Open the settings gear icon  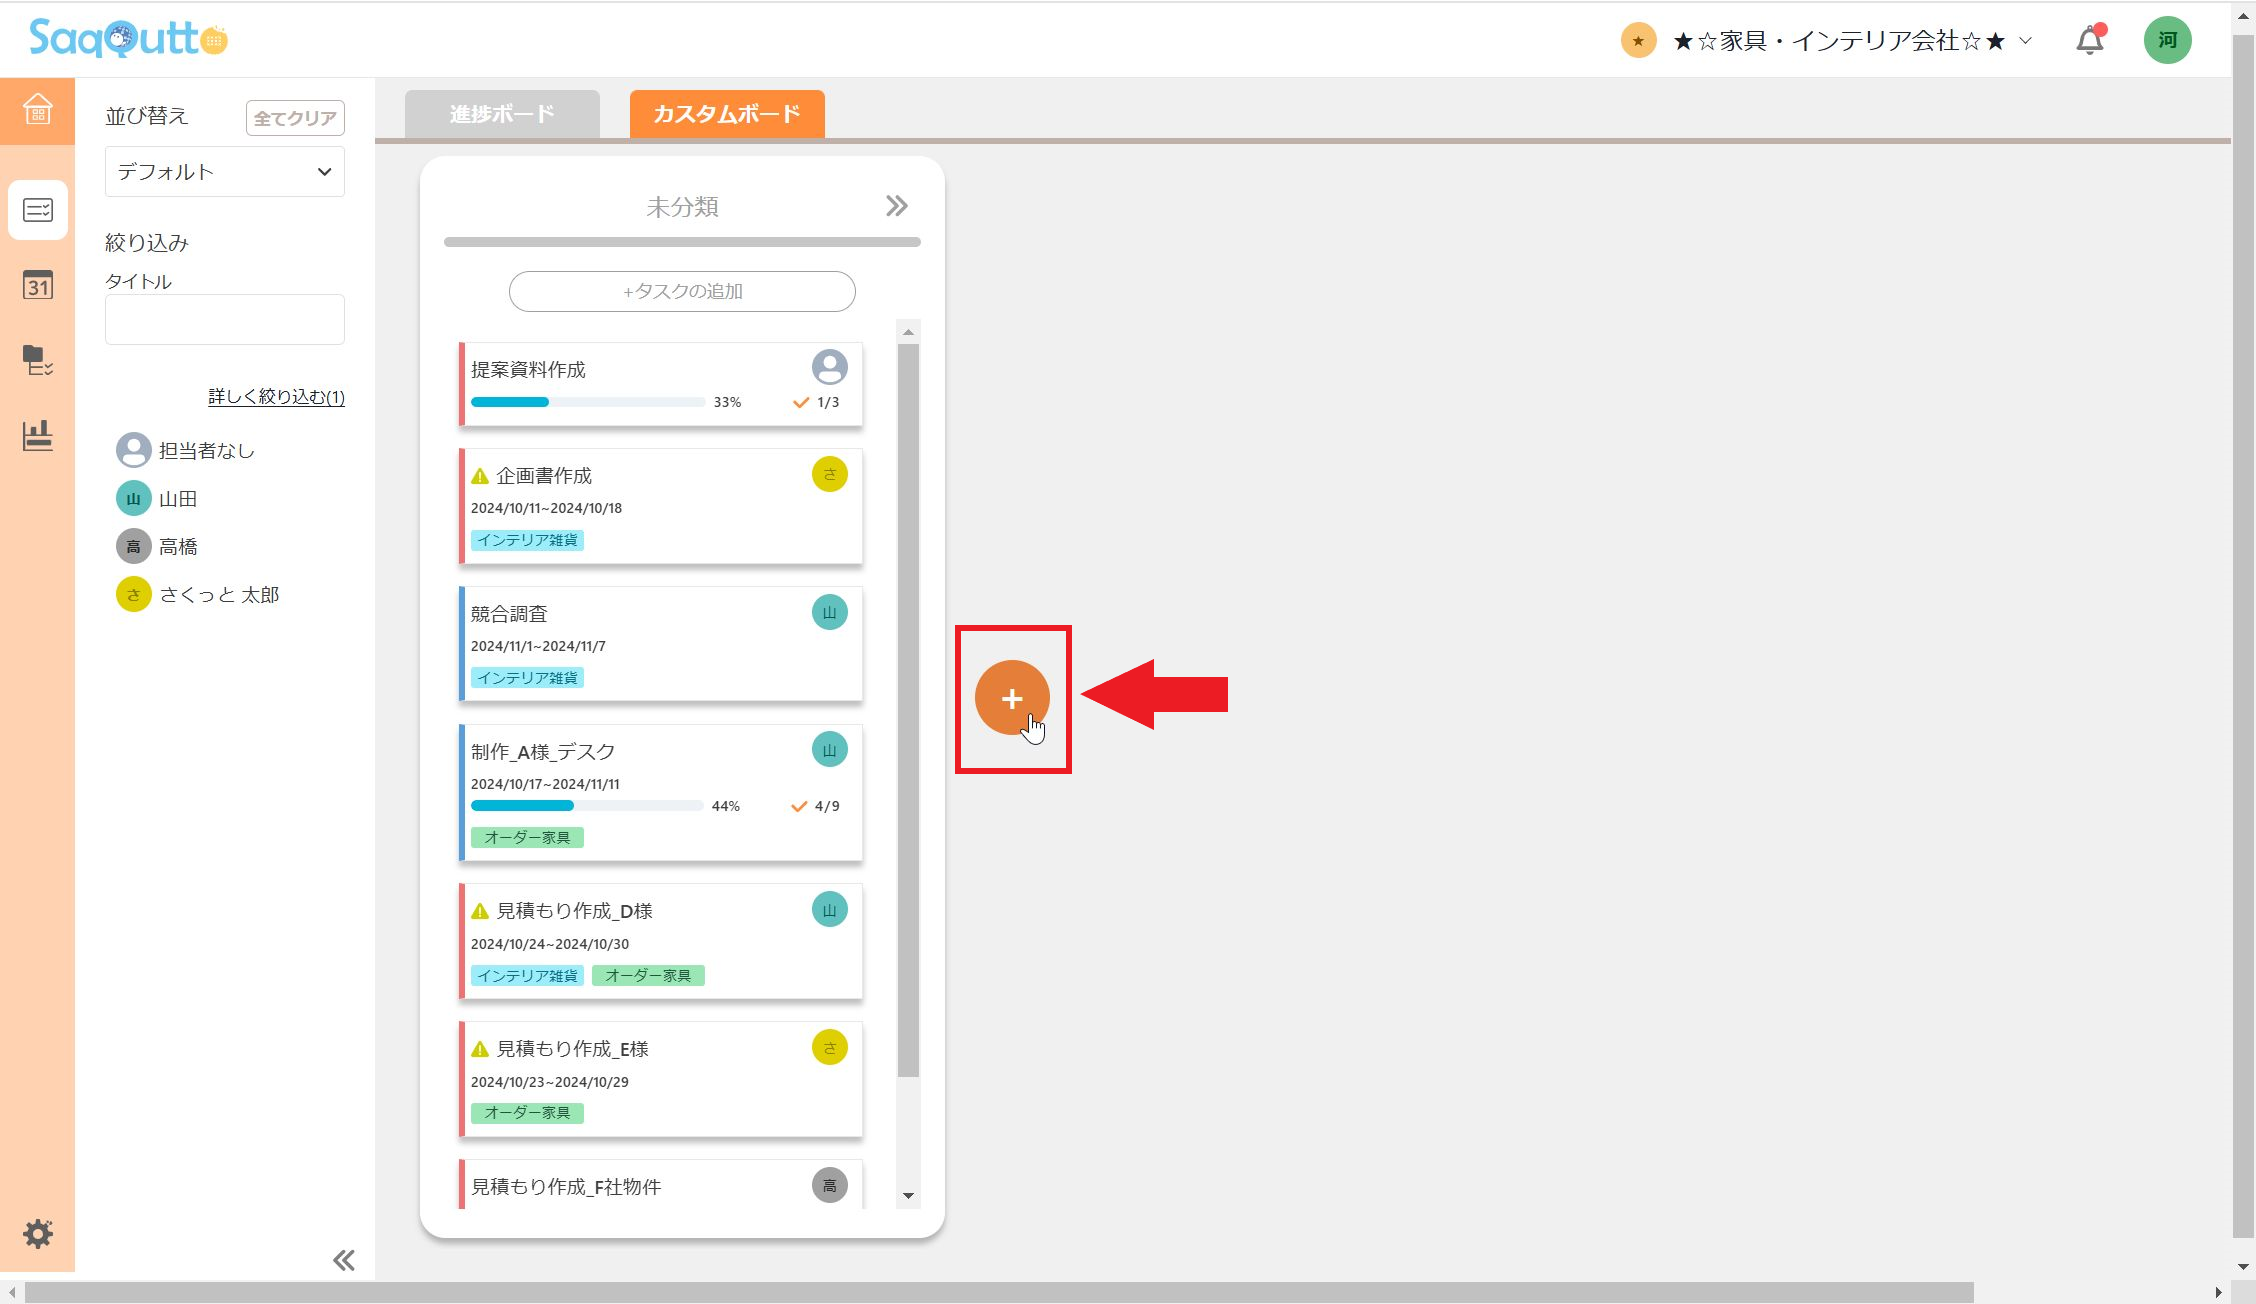38,1233
